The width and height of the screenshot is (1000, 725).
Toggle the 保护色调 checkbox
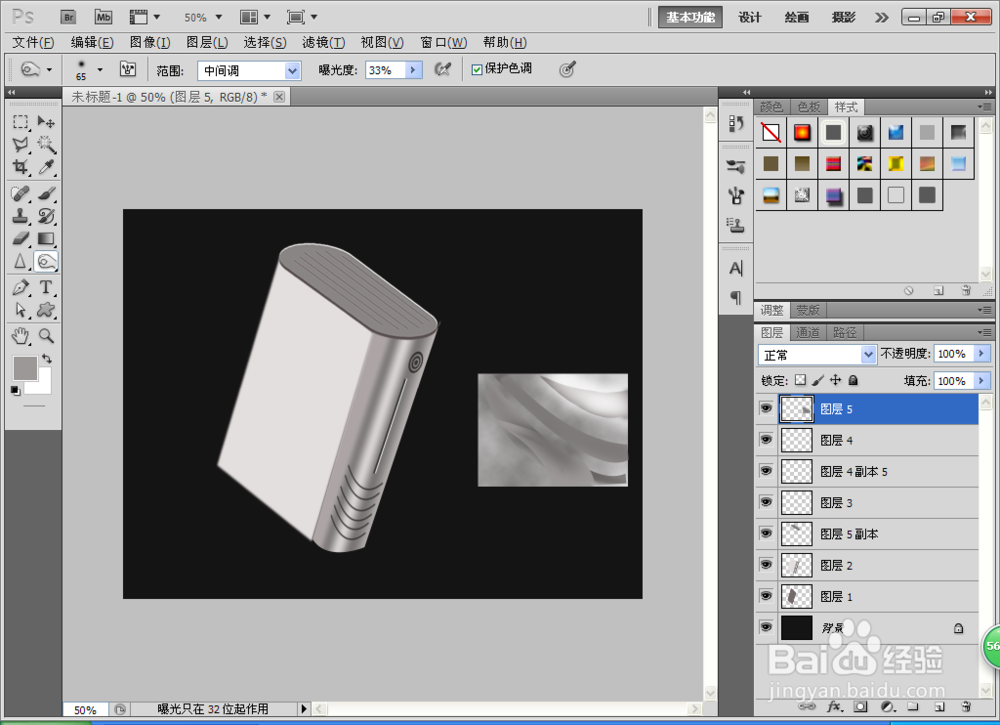476,69
